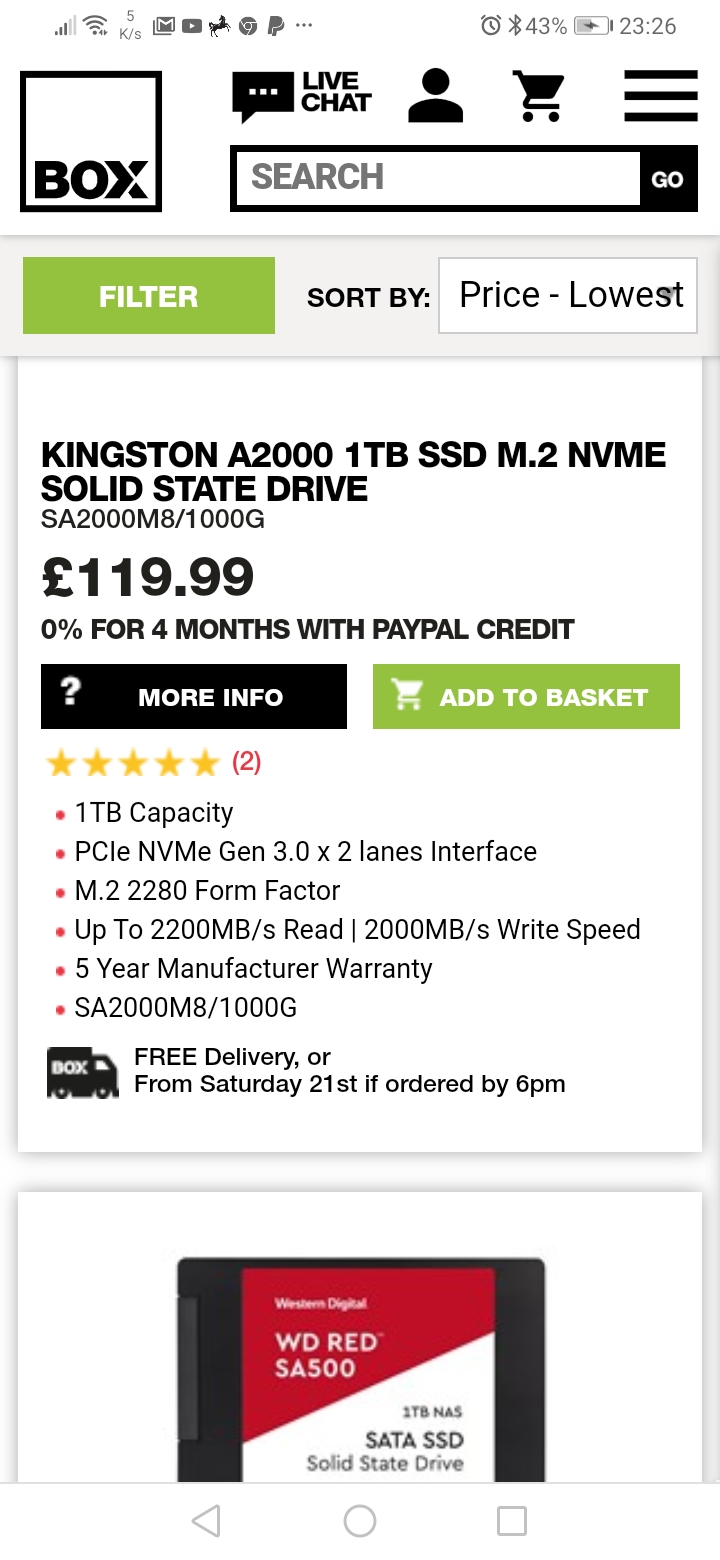Tap the BOX logo
Image resolution: width=720 pixels, height=1560 pixels.
click(x=91, y=141)
